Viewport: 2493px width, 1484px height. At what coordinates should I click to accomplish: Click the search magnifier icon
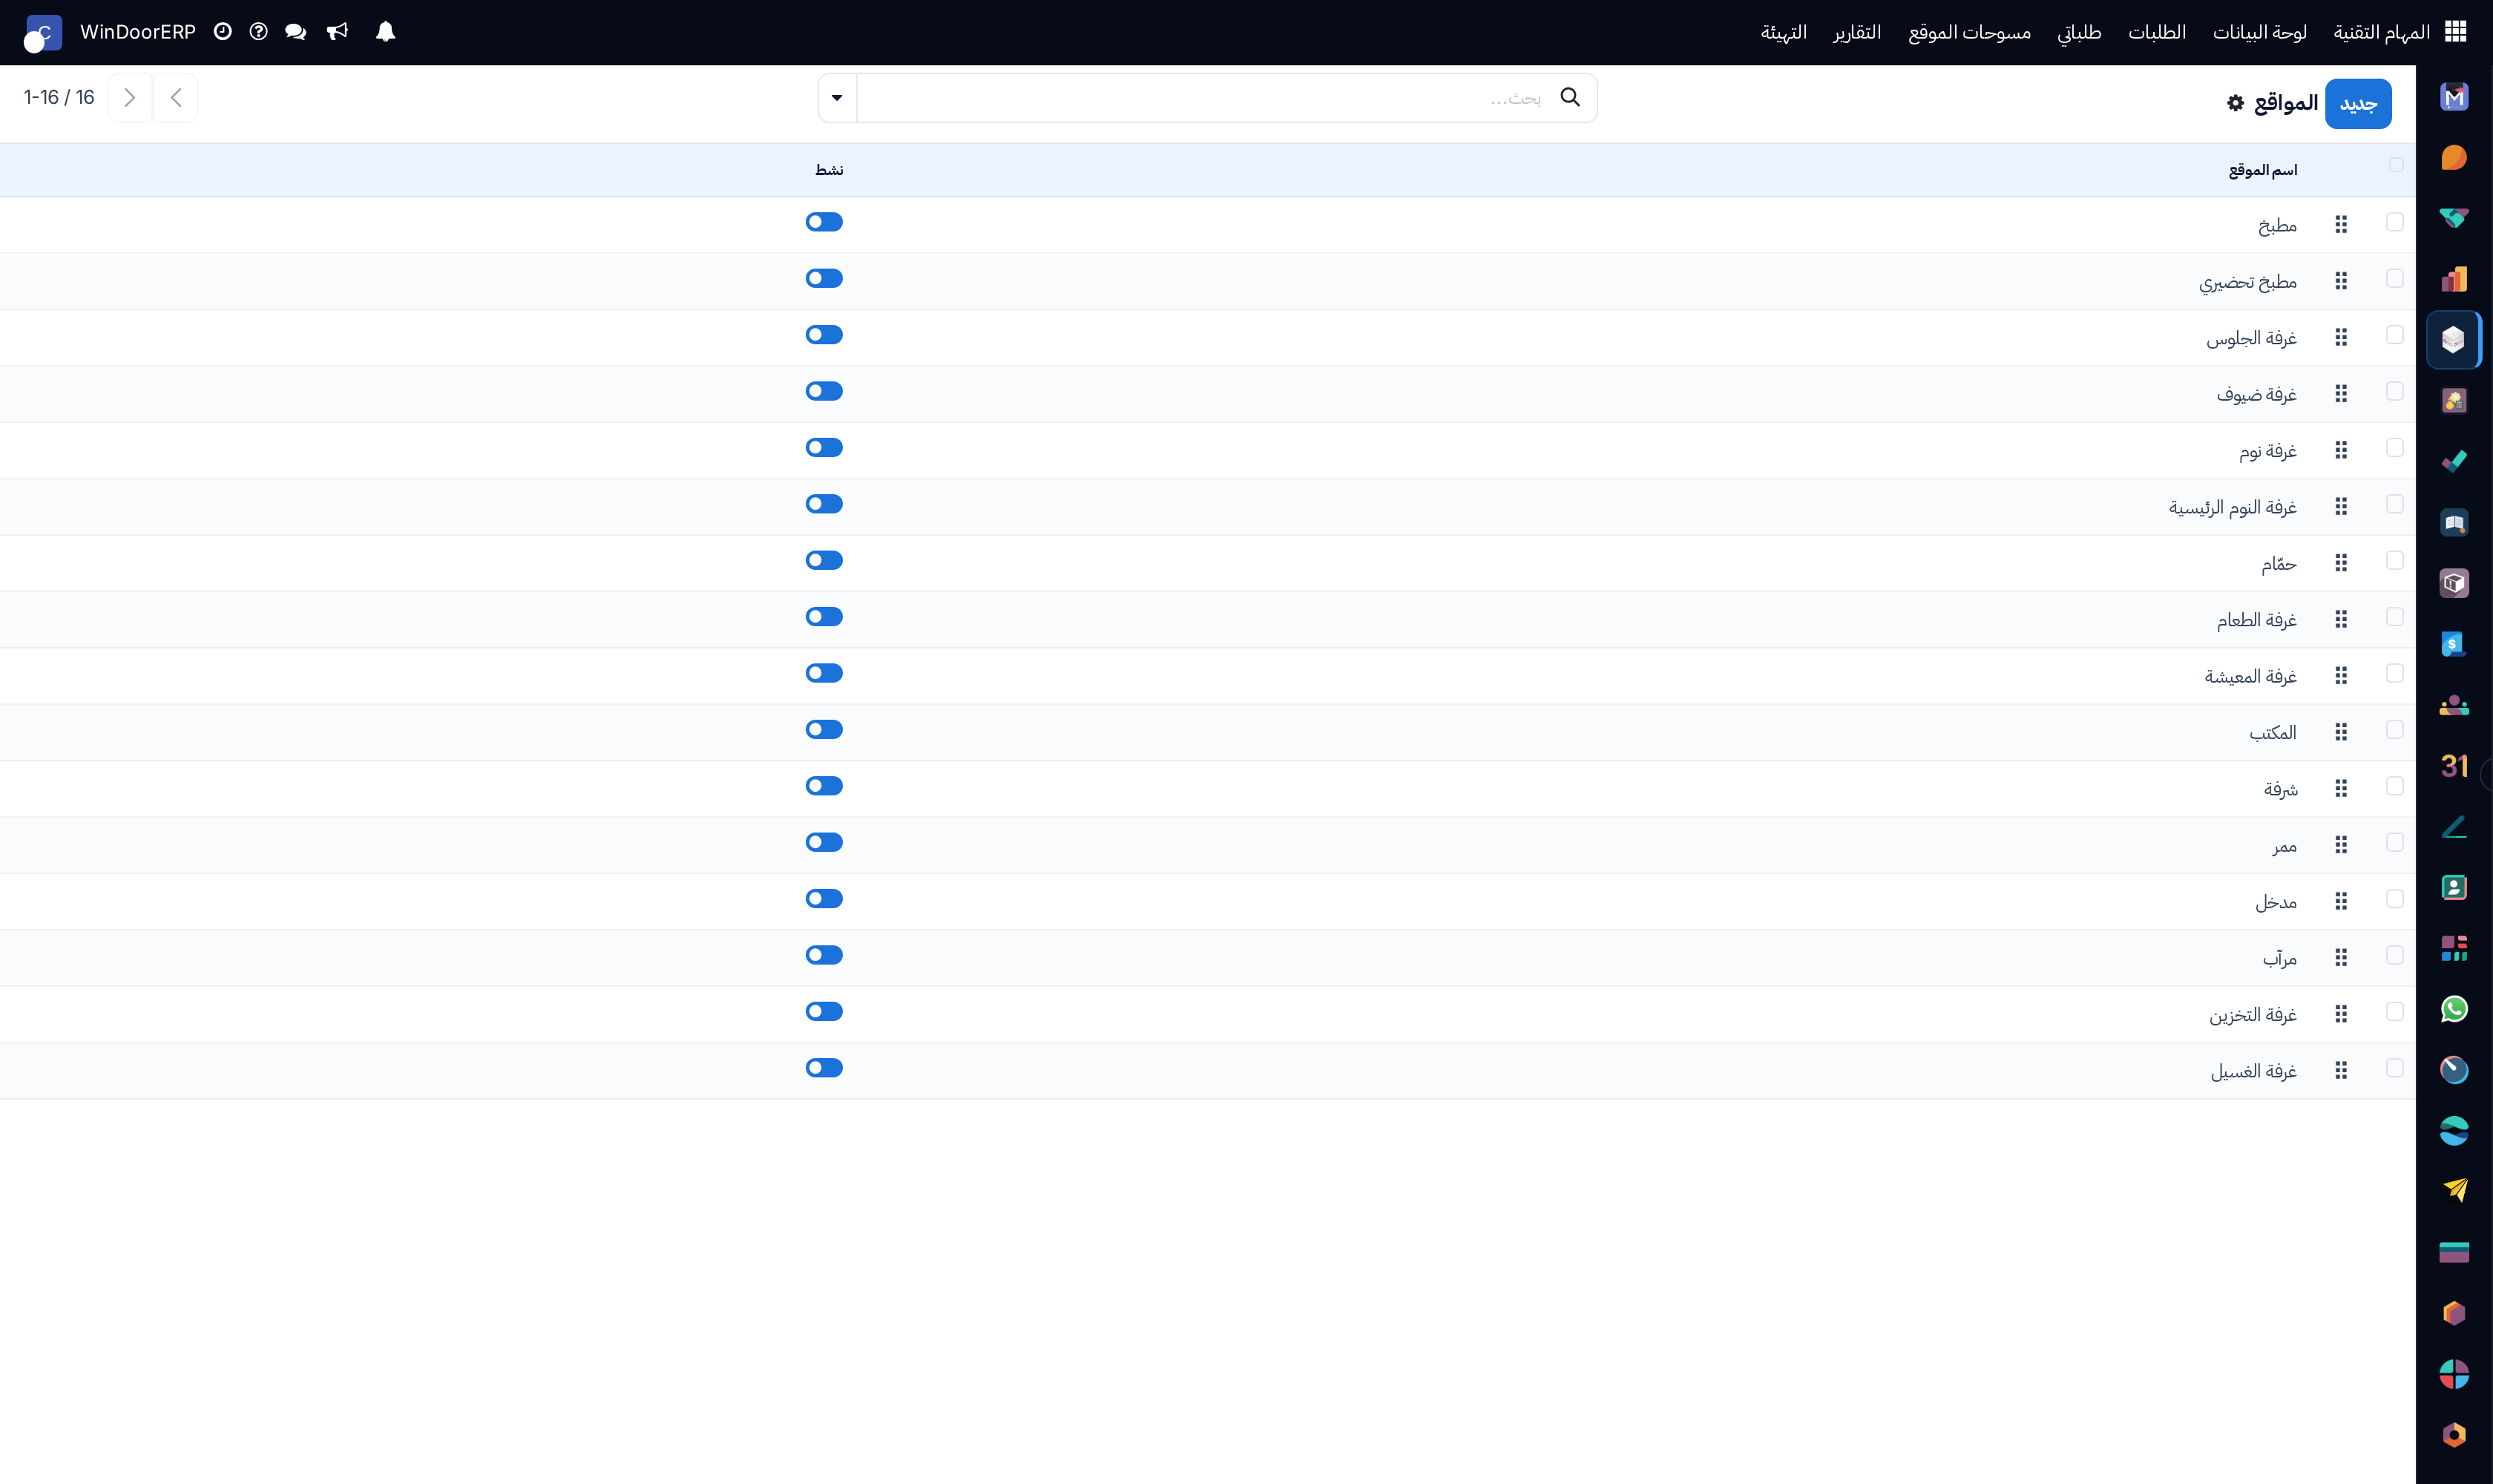tap(1570, 97)
